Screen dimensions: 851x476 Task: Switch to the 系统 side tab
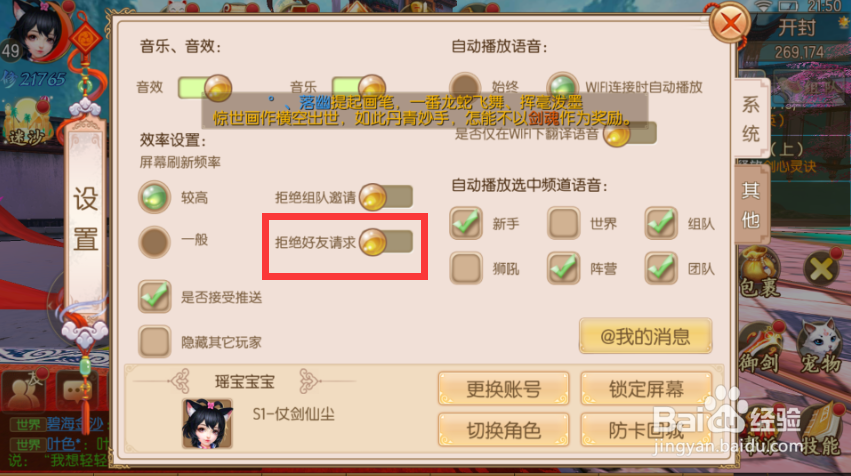(751, 119)
